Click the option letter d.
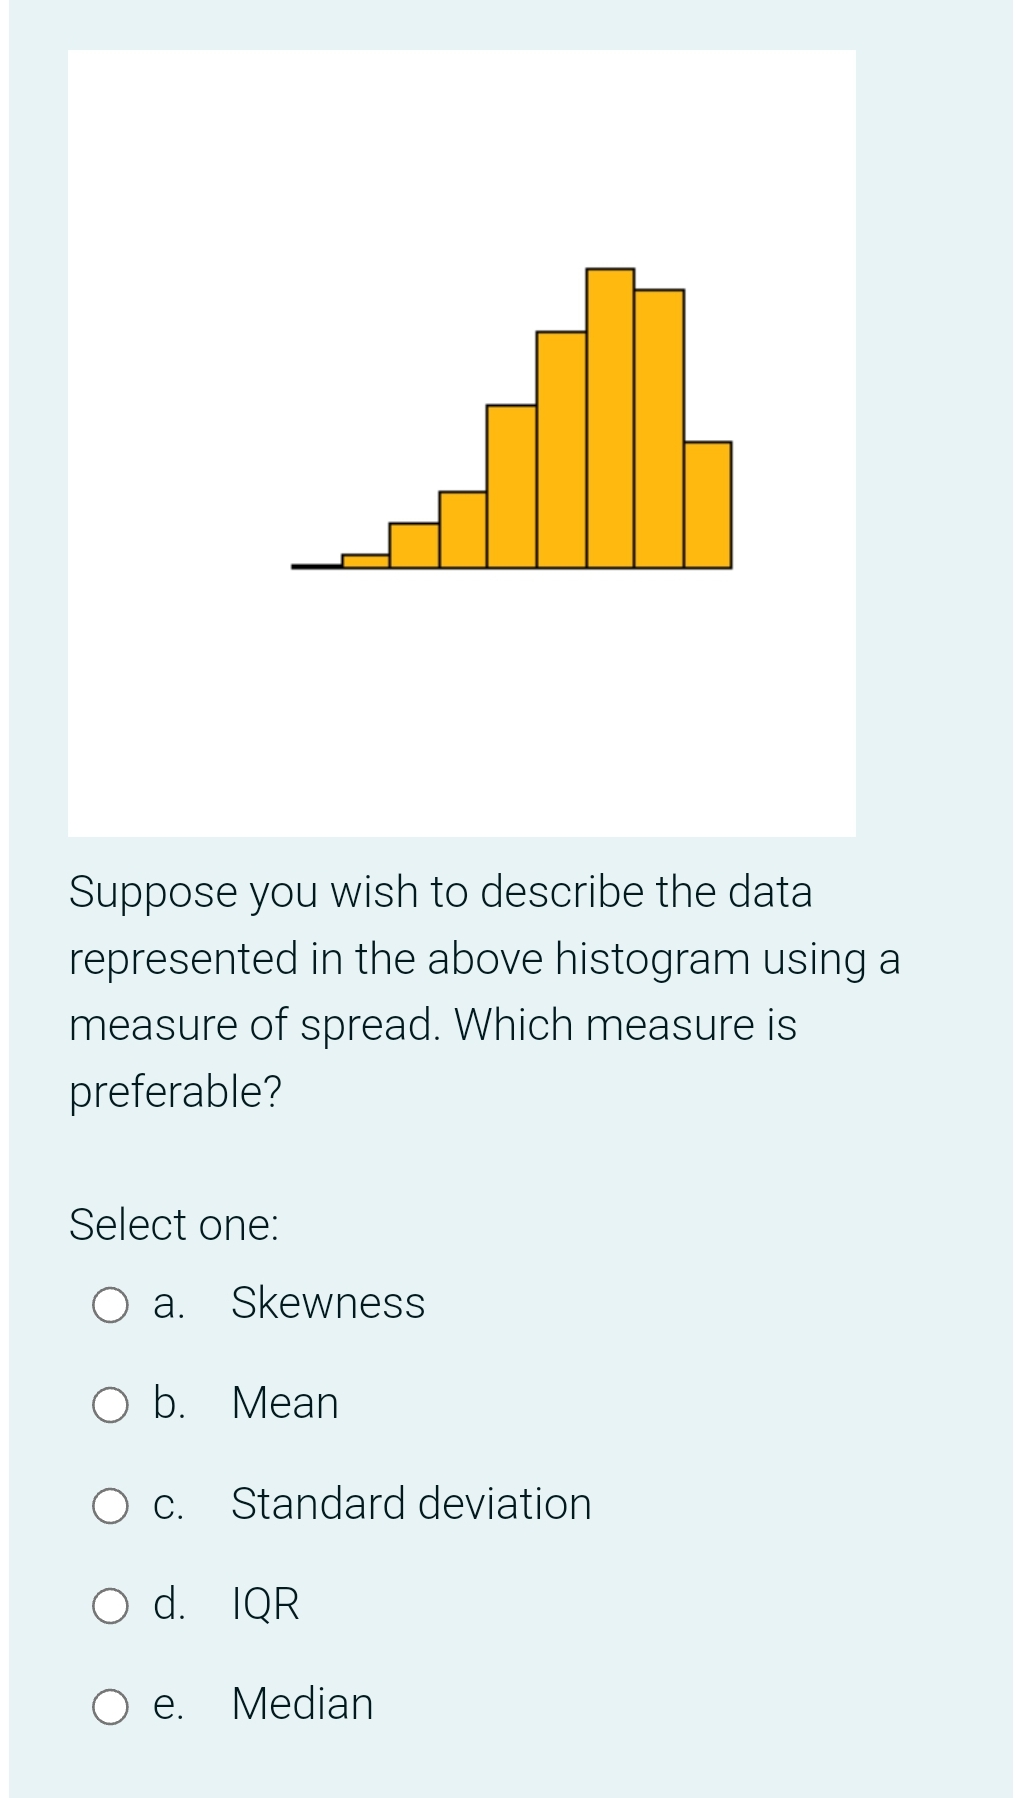This screenshot has height=1798, width=1015. pos(169,1603)
